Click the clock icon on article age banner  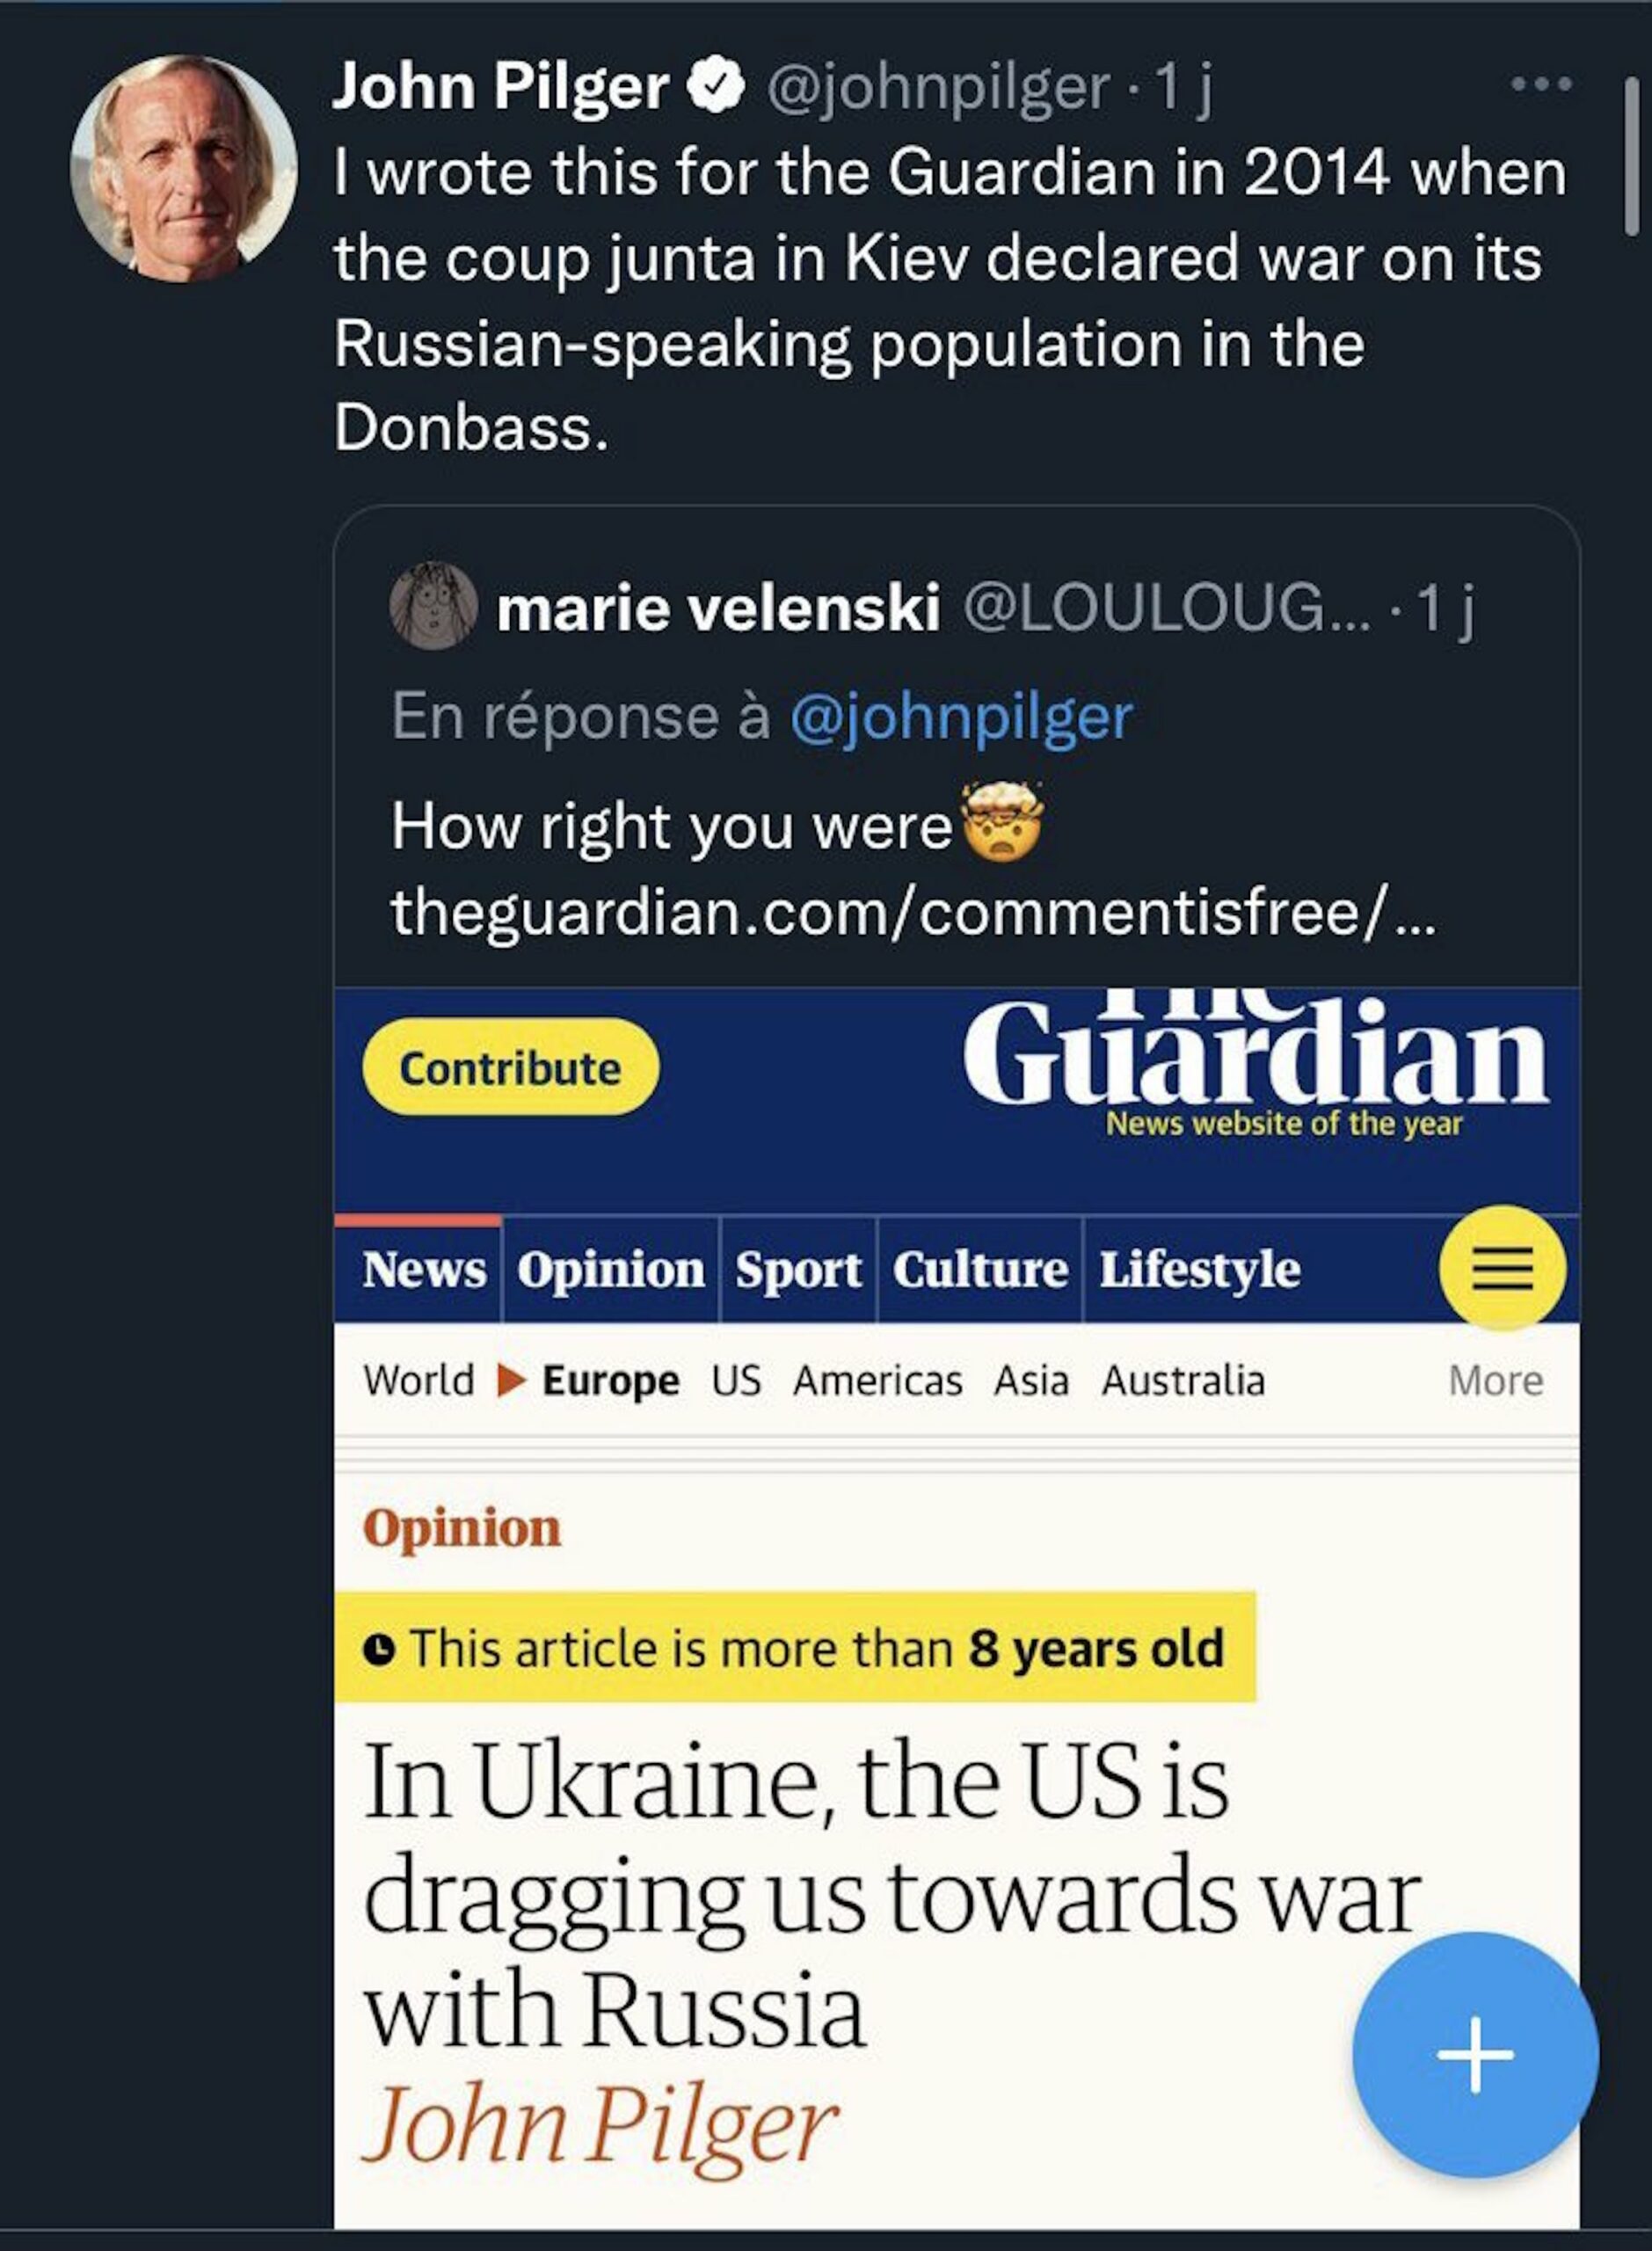click(x=378, y=1649)
